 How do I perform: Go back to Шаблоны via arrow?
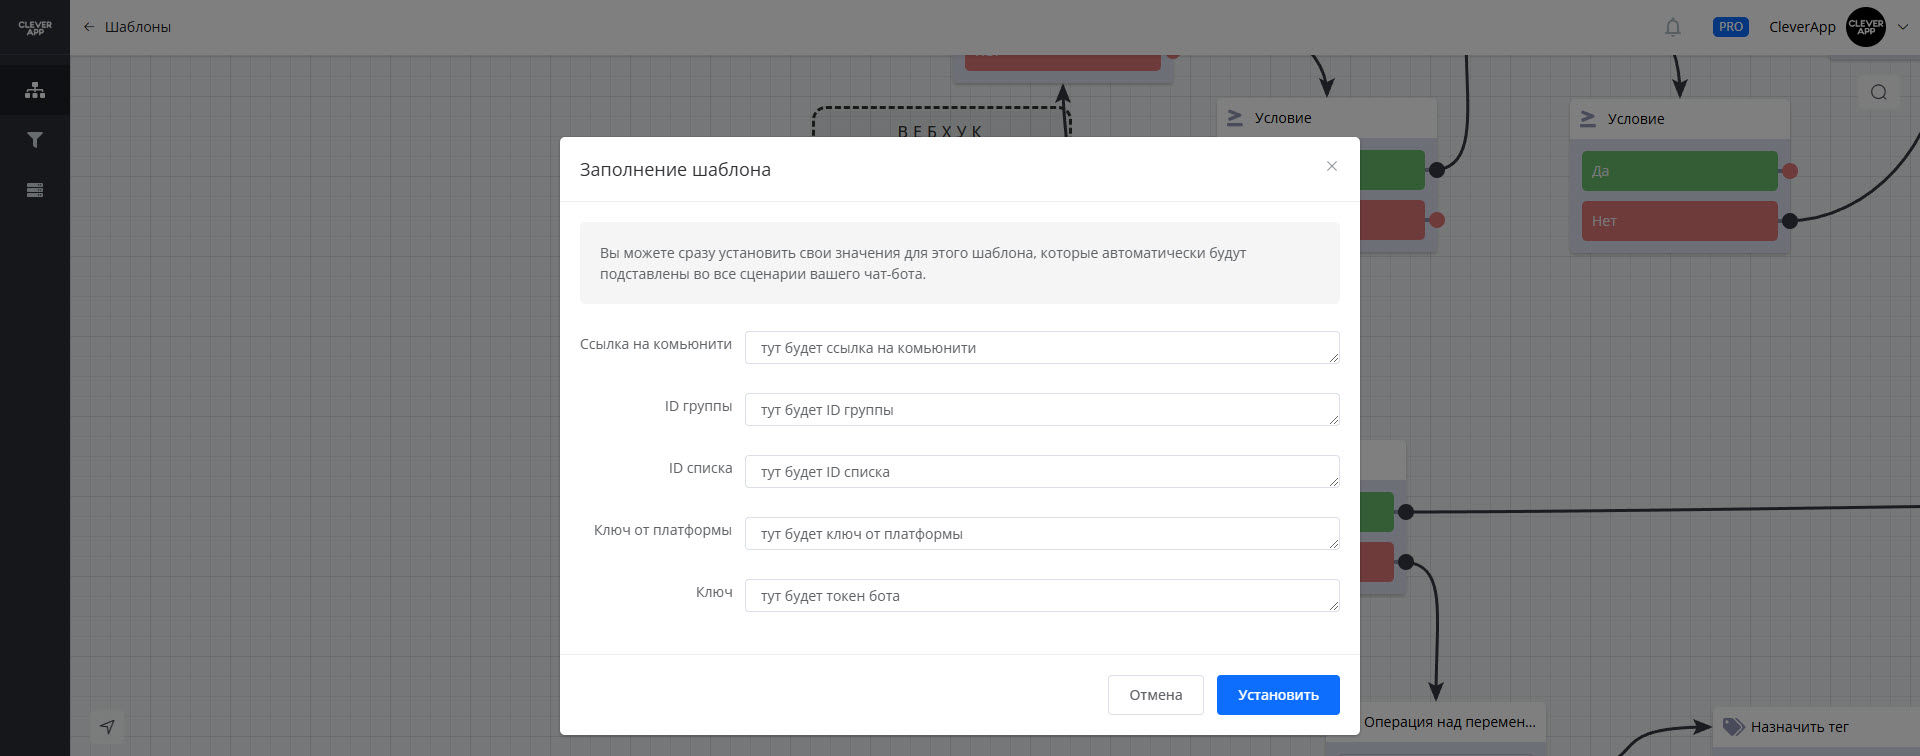click(x=89, y=27)
